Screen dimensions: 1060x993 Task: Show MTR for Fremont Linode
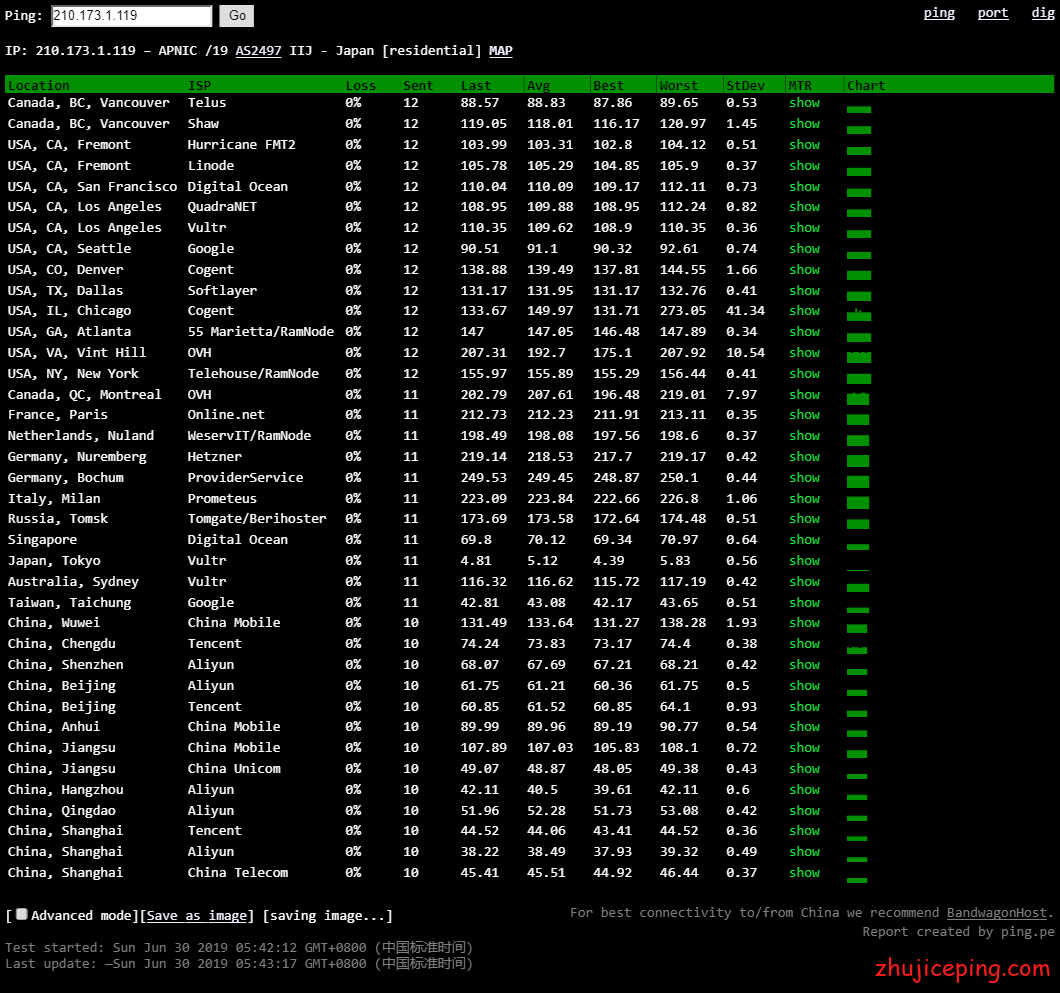804,166
